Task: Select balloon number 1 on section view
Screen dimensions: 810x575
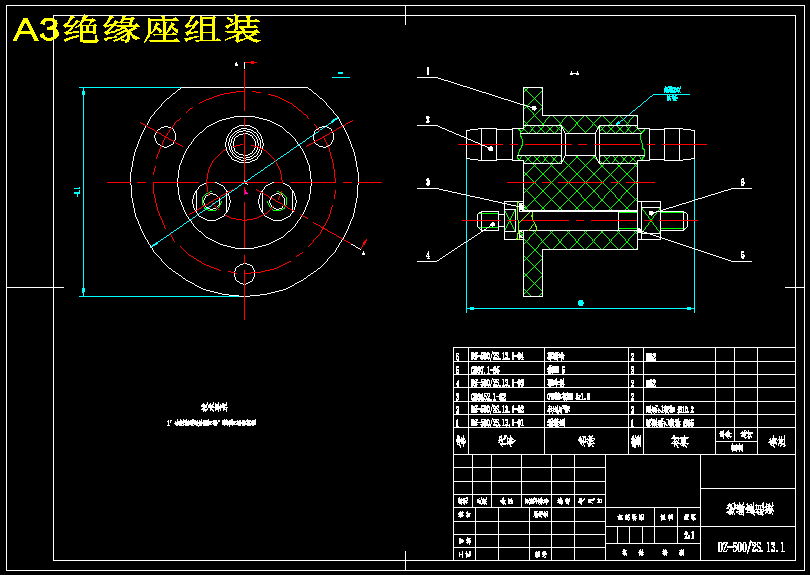Action: point(428,71)
